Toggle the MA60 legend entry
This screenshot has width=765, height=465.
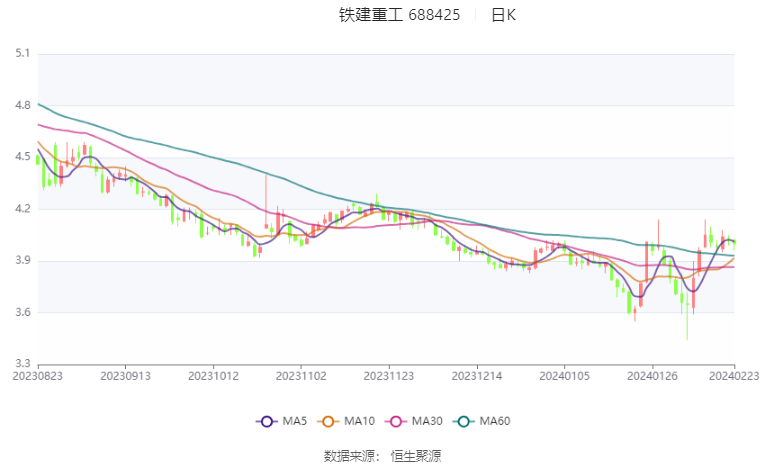pyautogui.click(x=482, y=421)
